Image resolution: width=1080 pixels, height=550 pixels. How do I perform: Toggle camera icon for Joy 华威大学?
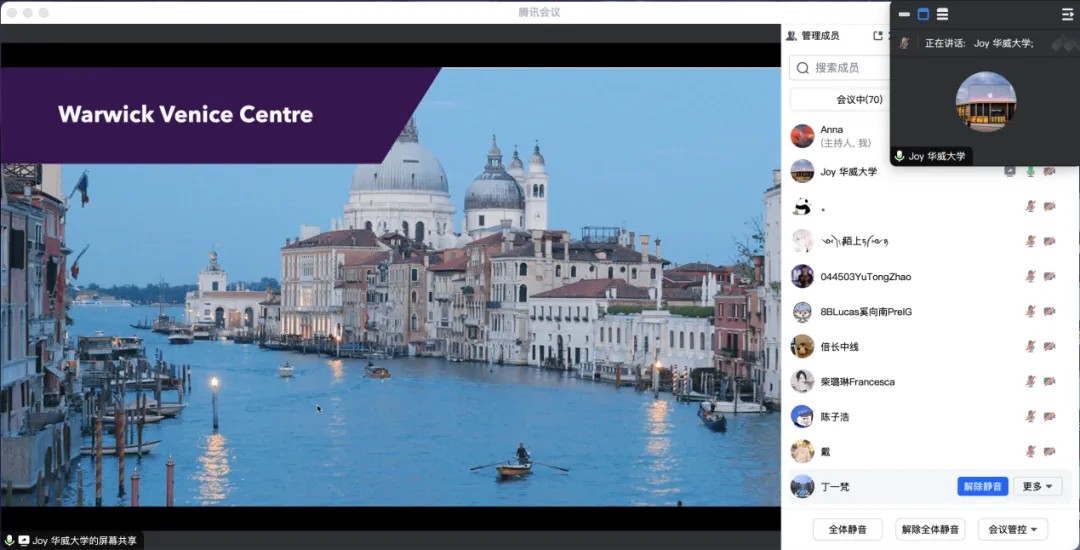(1050, 171)
